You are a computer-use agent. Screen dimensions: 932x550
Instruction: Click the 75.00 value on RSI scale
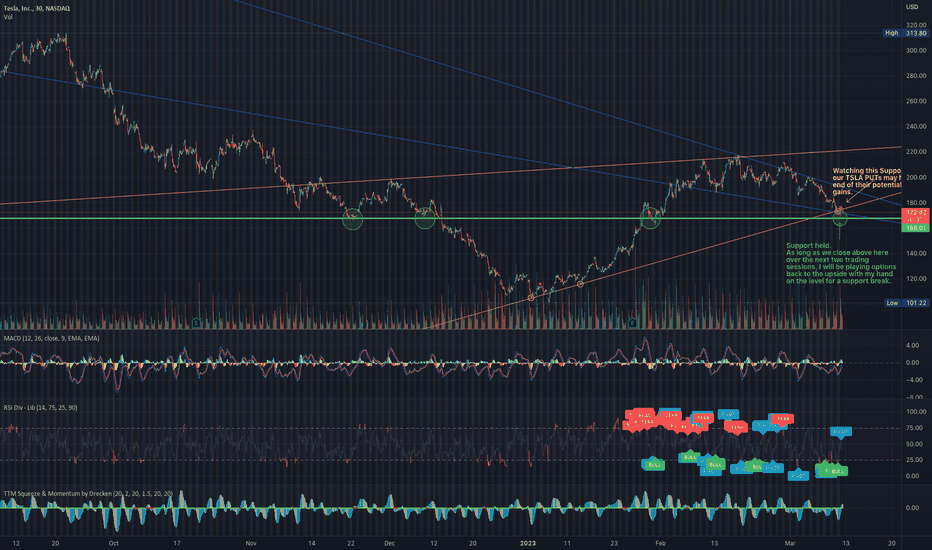pyautogui.click(x=914, y=428)
